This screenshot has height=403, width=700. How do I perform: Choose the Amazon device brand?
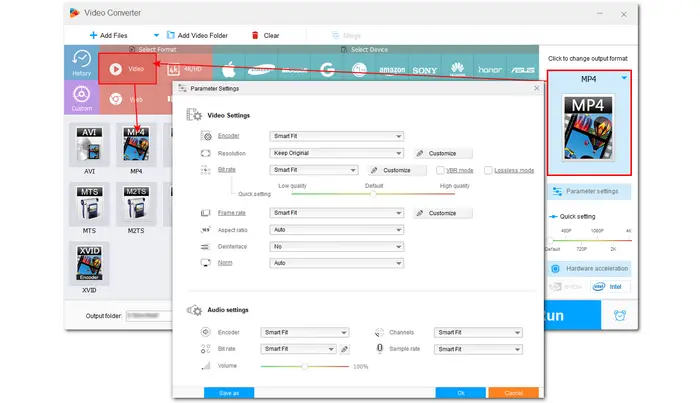[392, 70]
